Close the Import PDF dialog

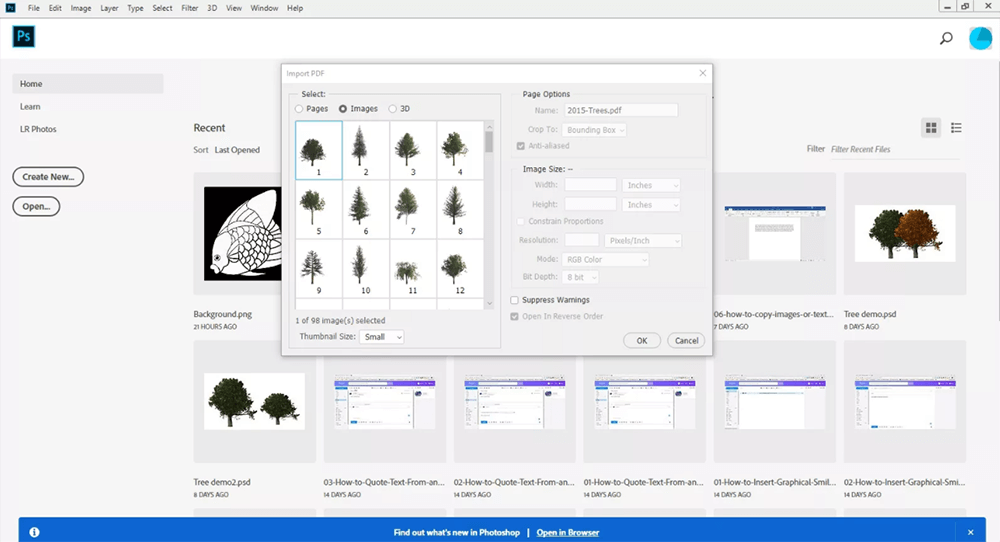pos(703,73)
